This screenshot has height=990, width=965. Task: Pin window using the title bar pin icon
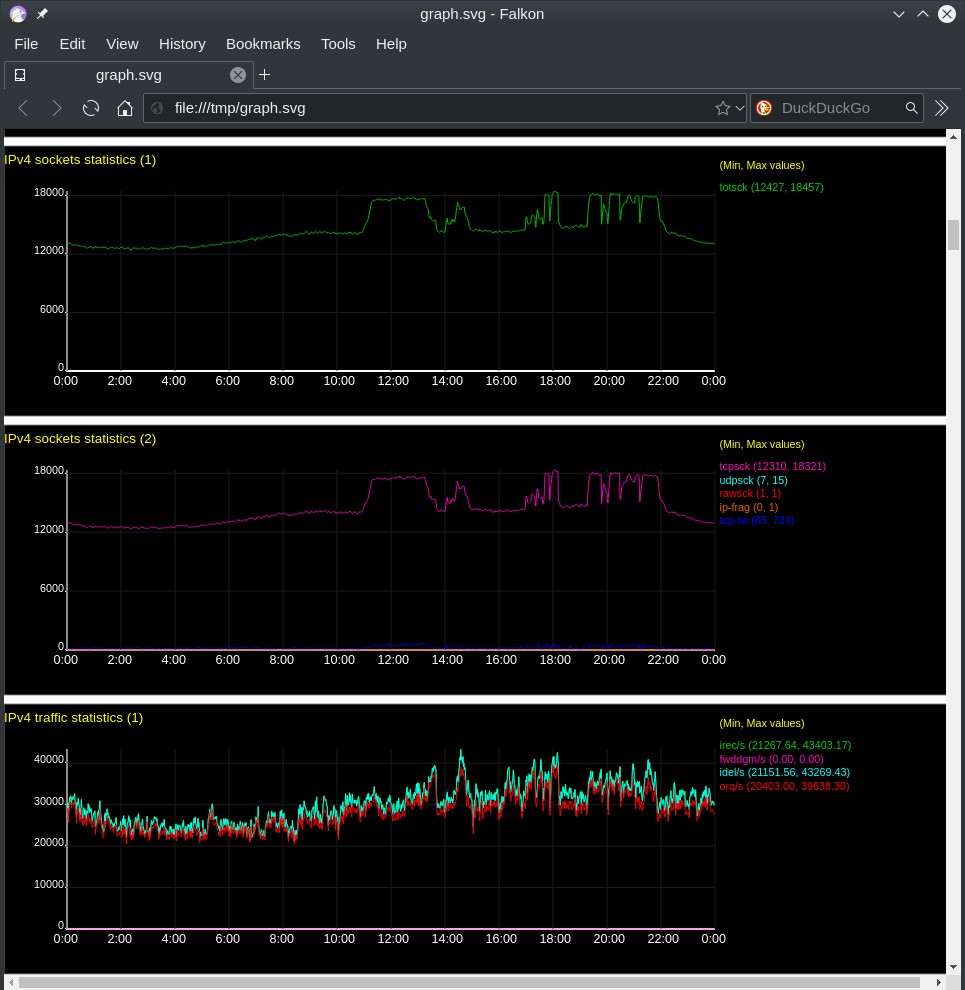click(x=42, y=14)
